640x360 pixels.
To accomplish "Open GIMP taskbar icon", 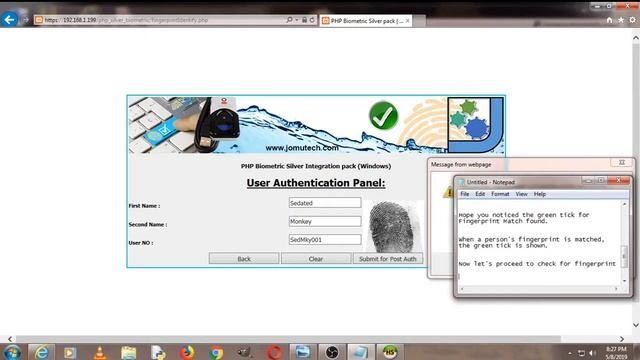I will tap(245, 352).
